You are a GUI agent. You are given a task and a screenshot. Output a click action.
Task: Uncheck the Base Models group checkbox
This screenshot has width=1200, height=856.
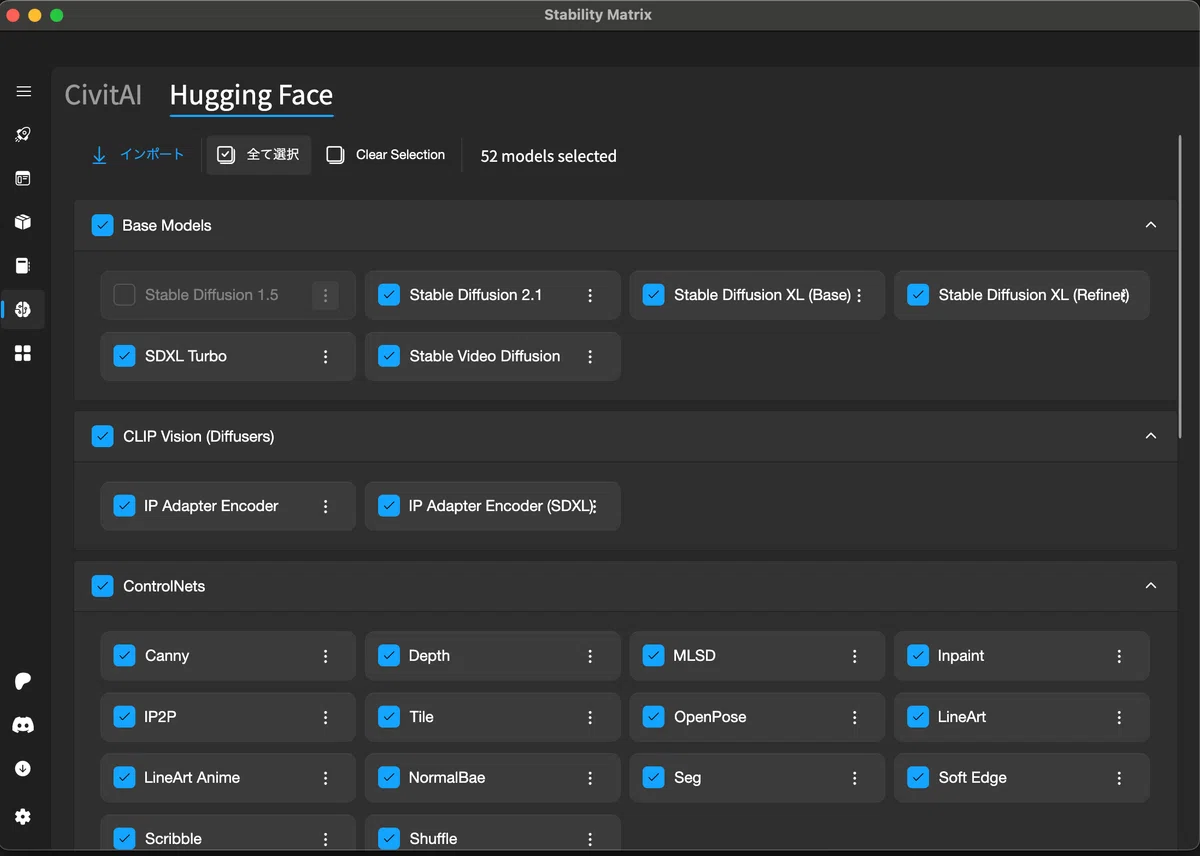[102, 225]
